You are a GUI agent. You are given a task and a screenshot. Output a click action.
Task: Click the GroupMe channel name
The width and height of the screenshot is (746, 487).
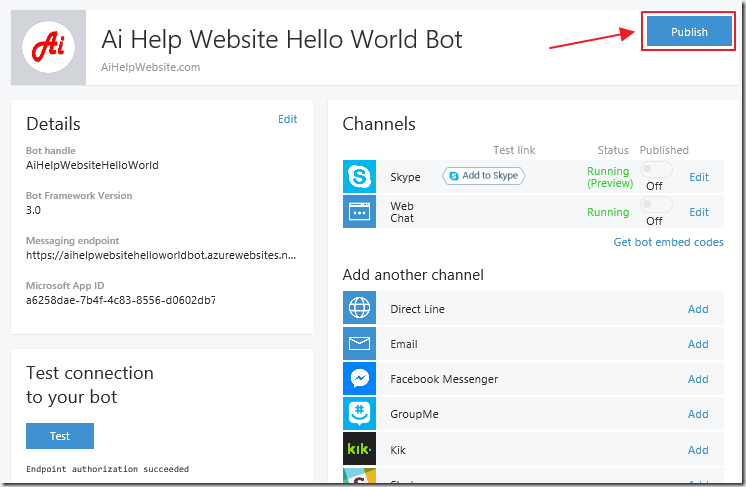tap(414, 414)
